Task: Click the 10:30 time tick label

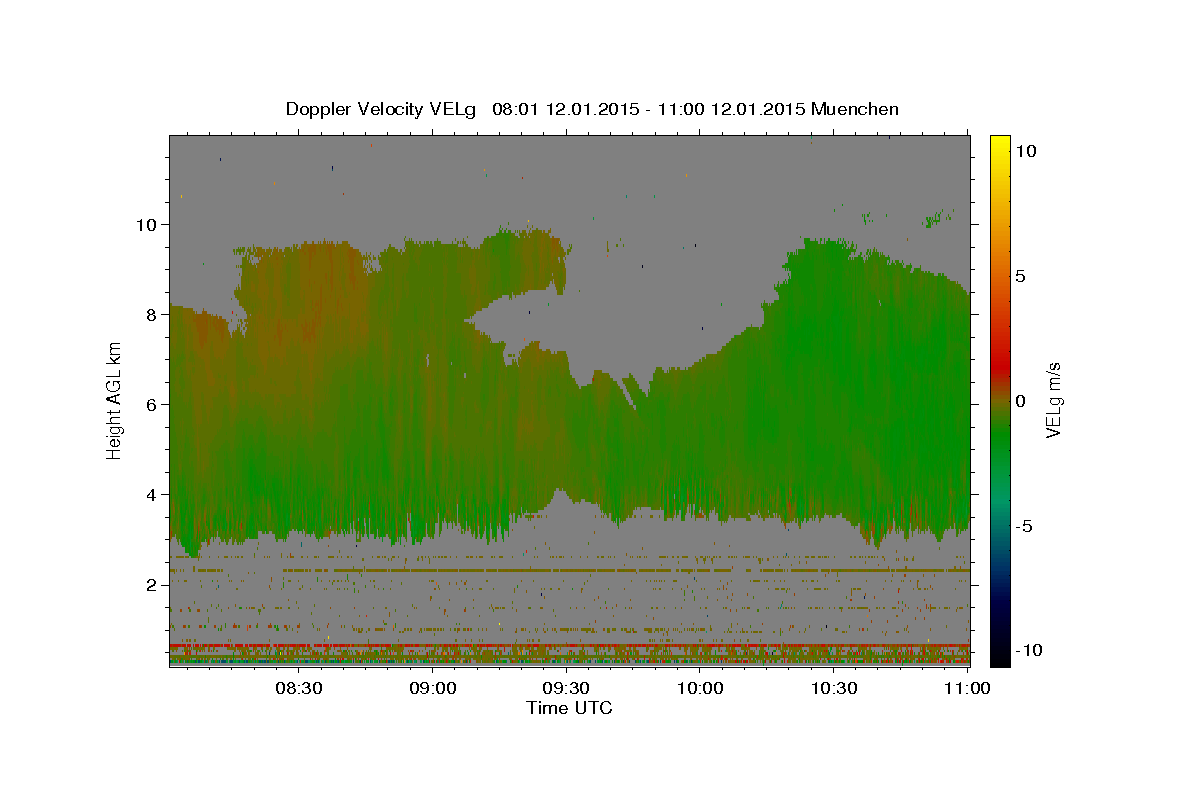Action: (x=834, y=688)
